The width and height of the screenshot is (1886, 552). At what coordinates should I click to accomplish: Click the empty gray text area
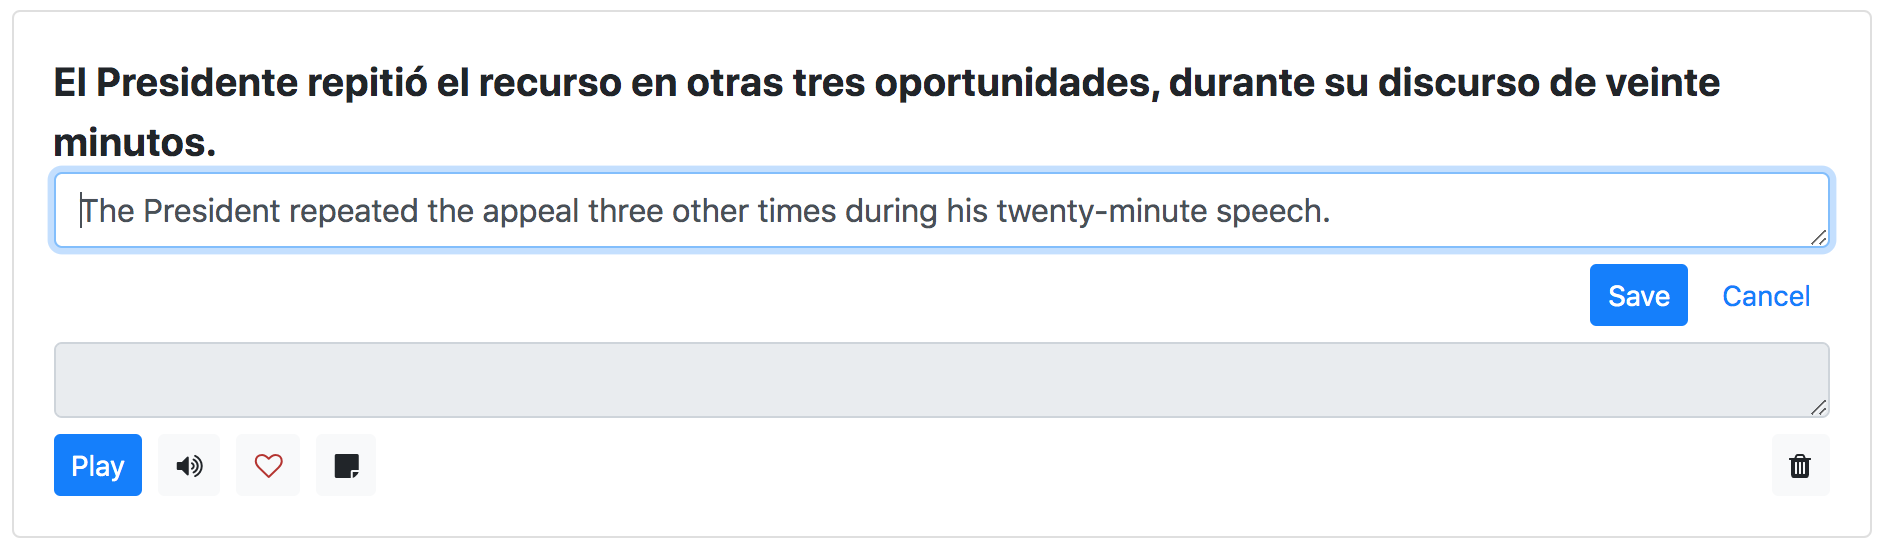point(942,380)
